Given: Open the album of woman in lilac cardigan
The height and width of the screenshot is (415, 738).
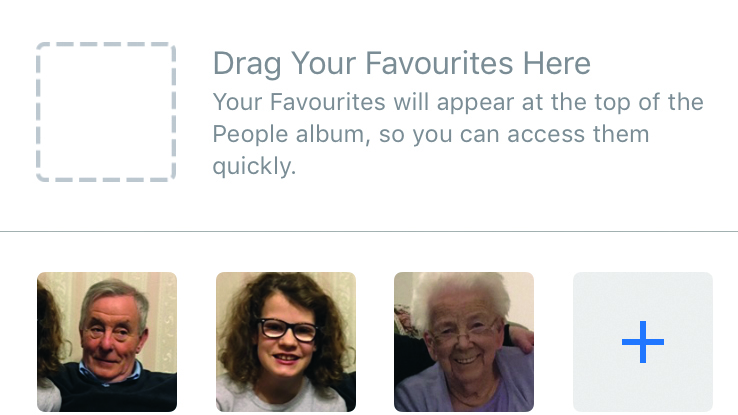Looking at the screenshot, I should (x=464, y=342).
